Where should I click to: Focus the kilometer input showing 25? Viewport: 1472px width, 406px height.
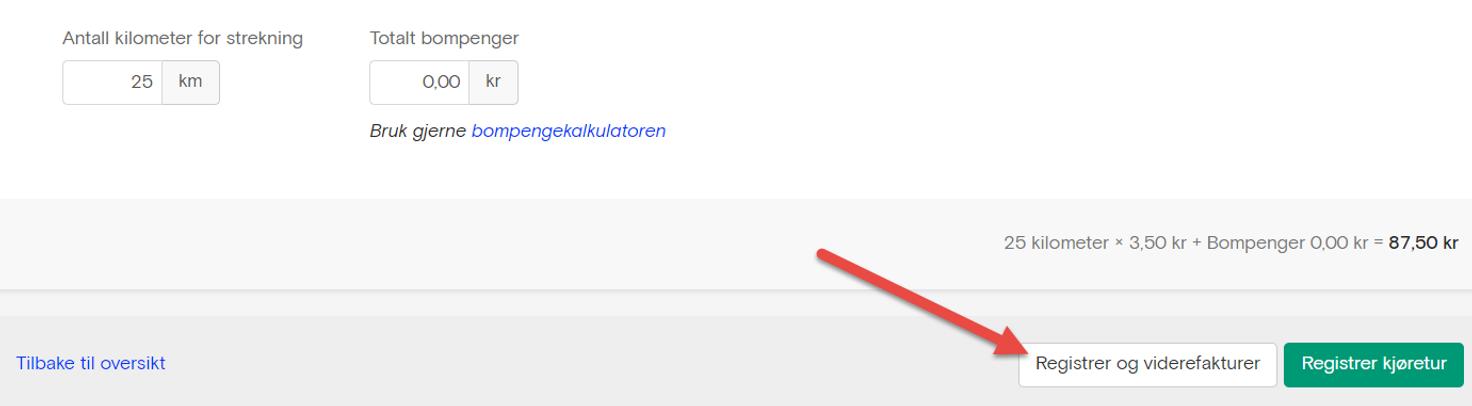[x=112, y=82]
